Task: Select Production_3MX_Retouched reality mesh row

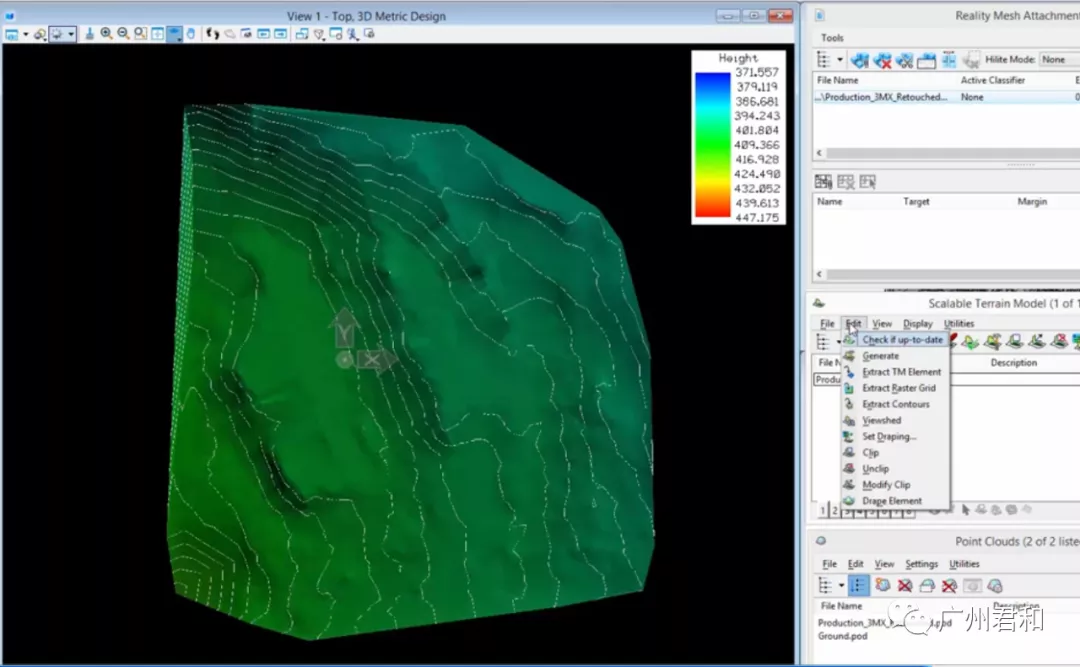Action: [946, 97]
